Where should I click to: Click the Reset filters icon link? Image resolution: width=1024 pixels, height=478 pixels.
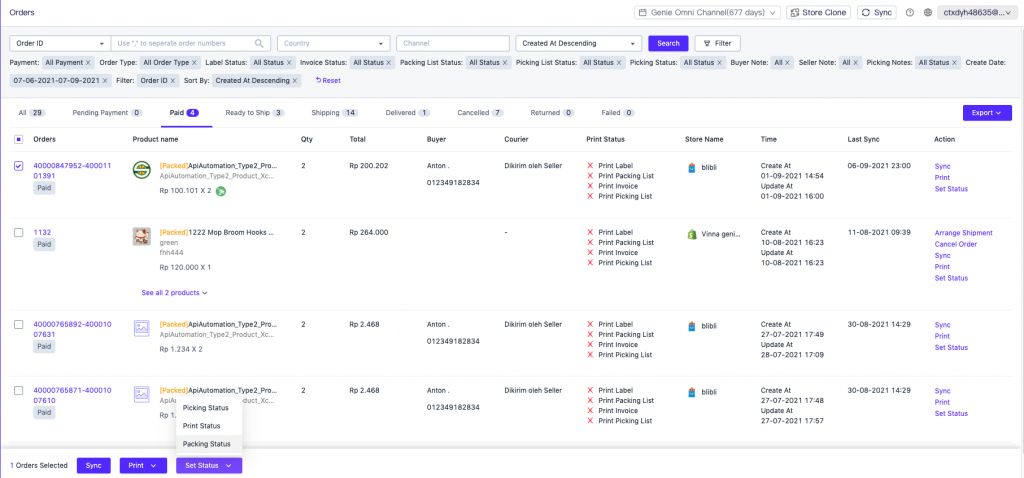(327, 80)
